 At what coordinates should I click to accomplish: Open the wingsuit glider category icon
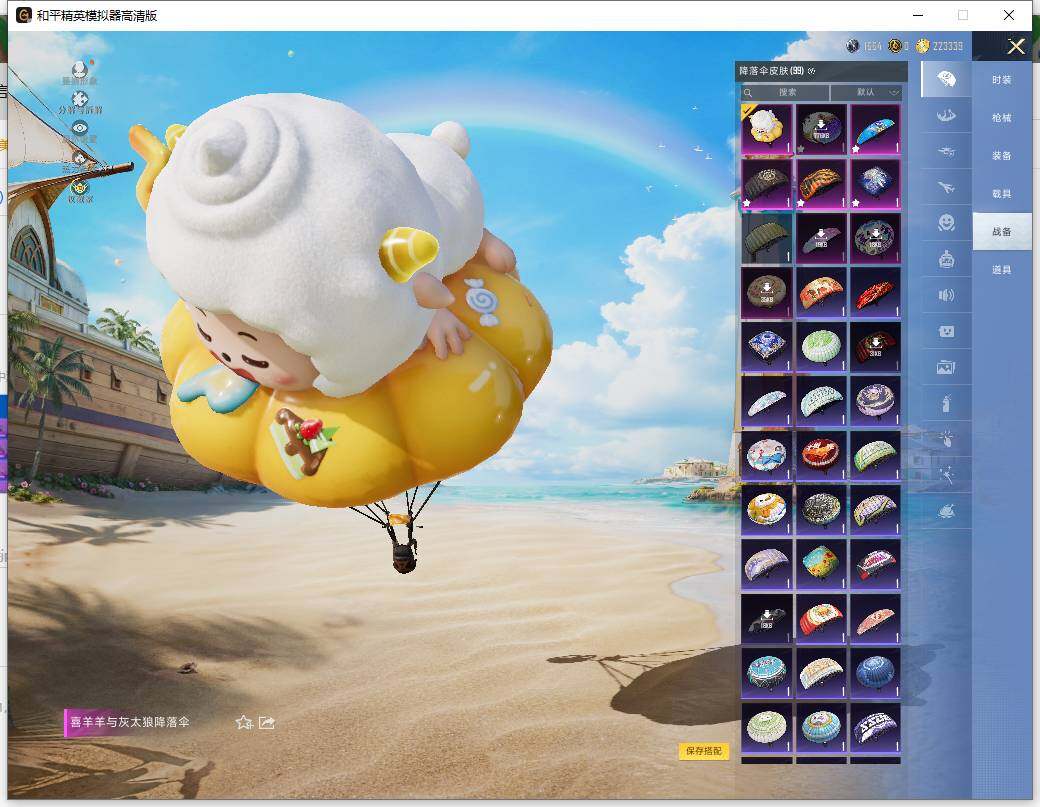click(x=946, y=116)
